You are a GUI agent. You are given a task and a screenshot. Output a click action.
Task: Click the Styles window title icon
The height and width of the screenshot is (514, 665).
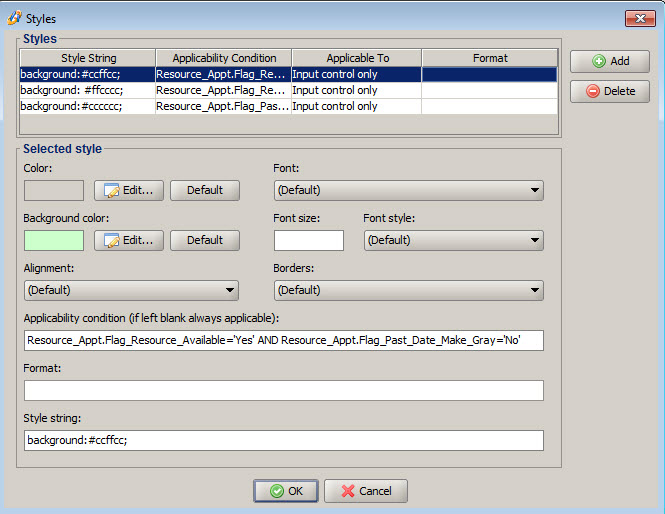(14, 18)
